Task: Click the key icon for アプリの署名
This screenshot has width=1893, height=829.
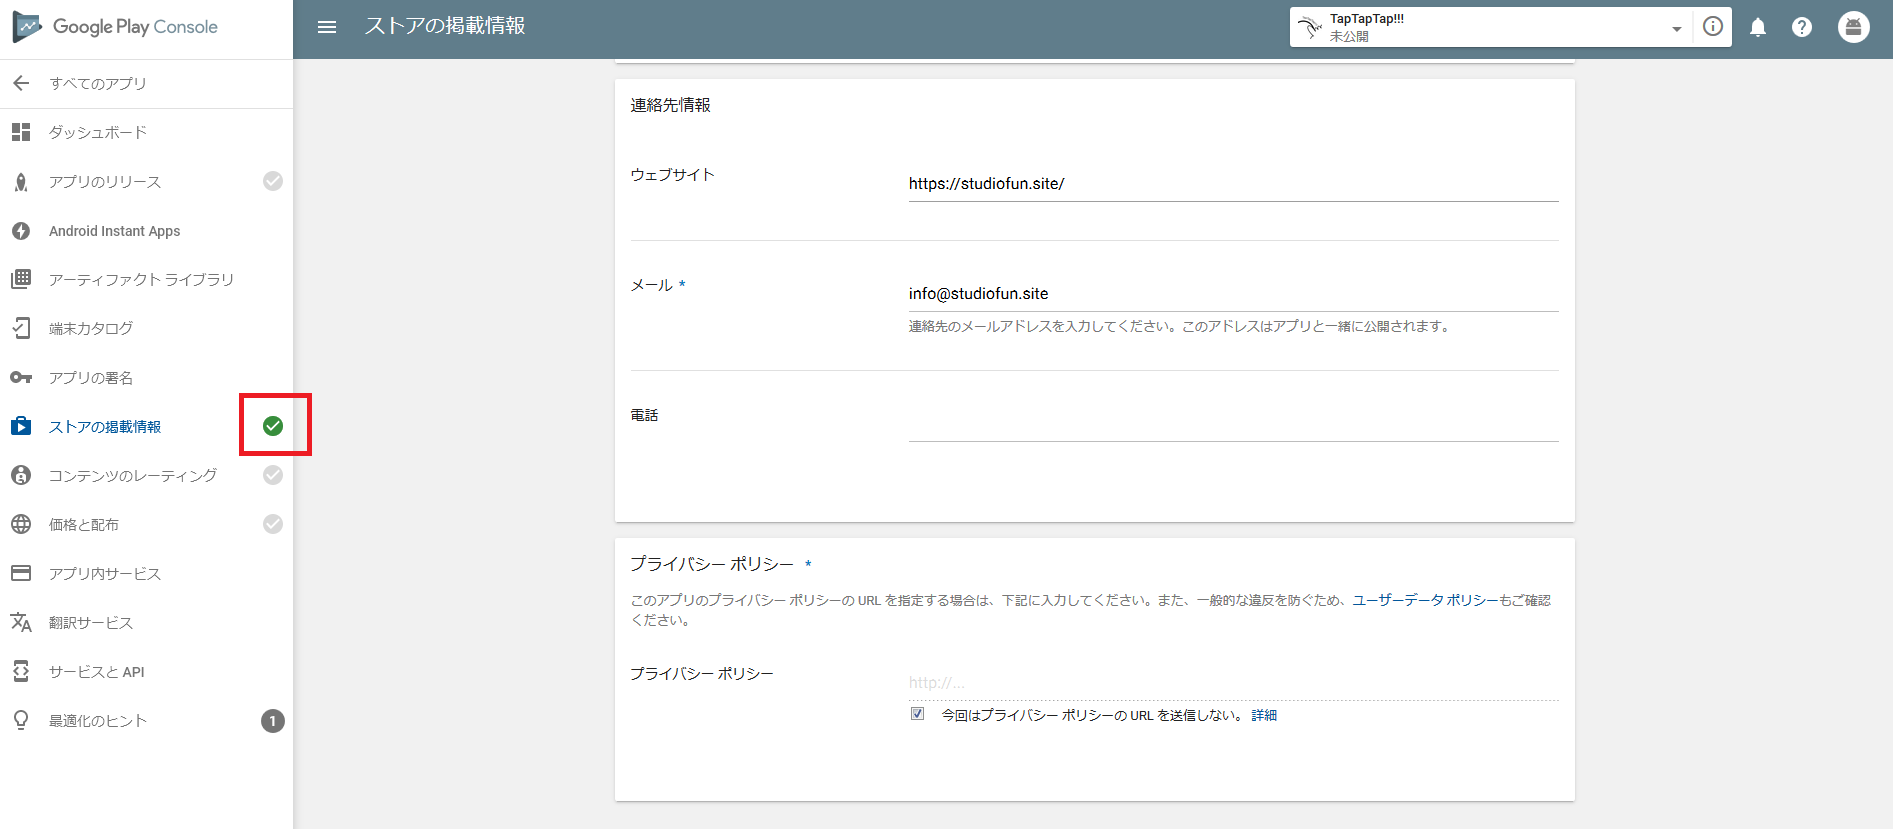Action: (x=21, y=377)
